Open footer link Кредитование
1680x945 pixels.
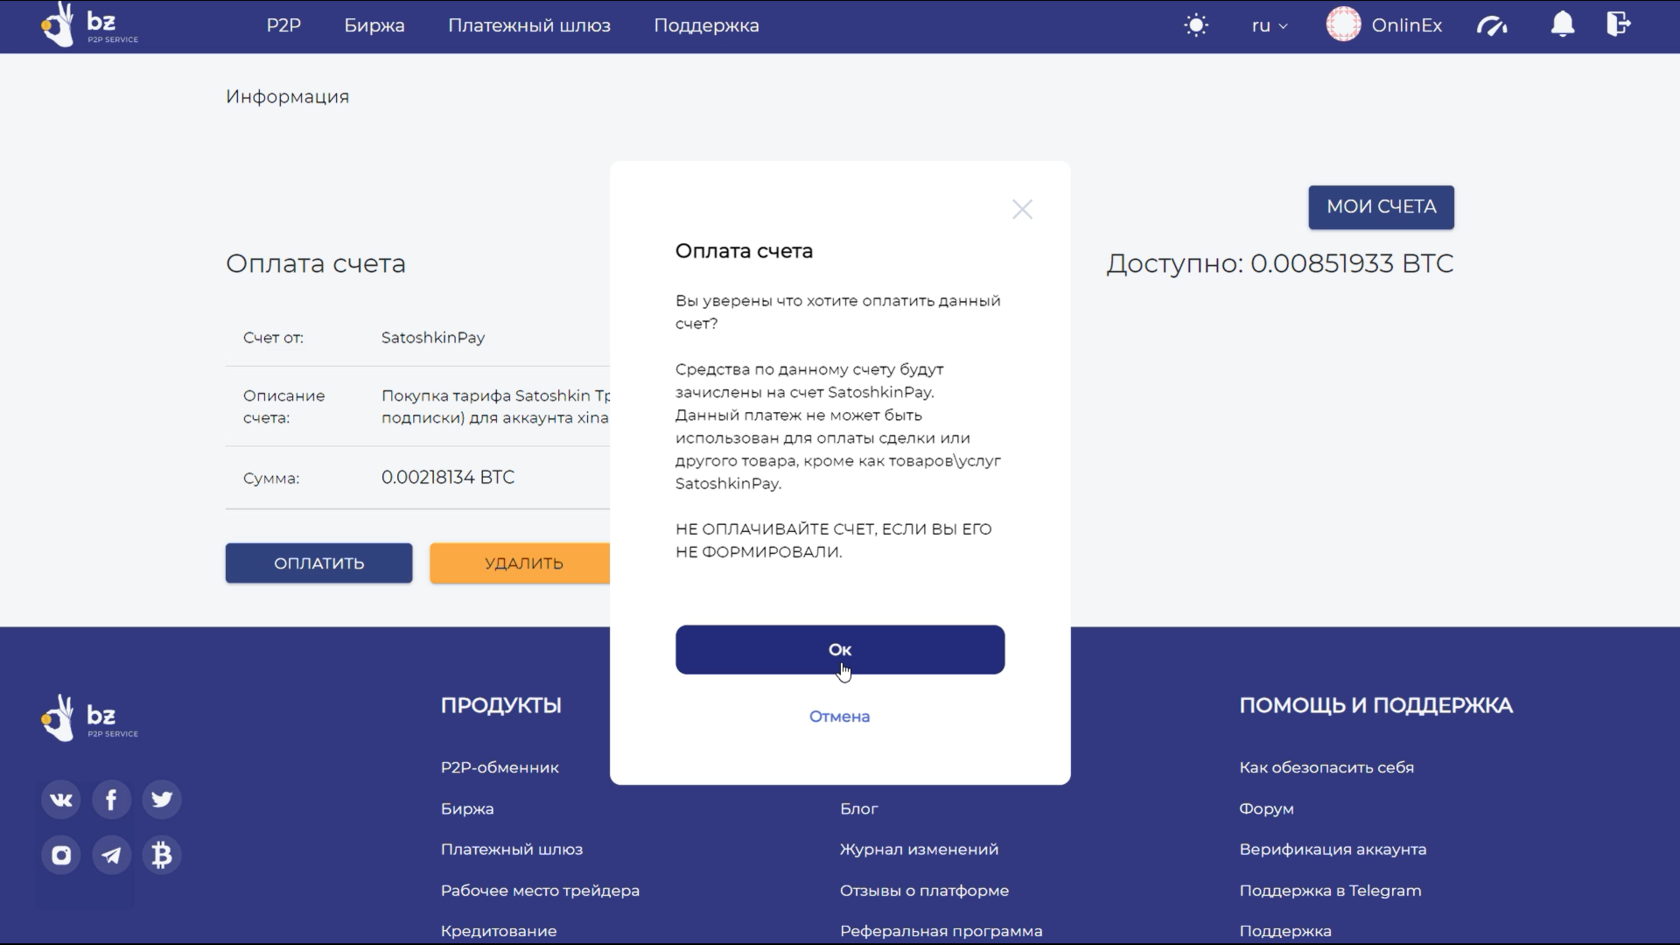tap(499, 931)
